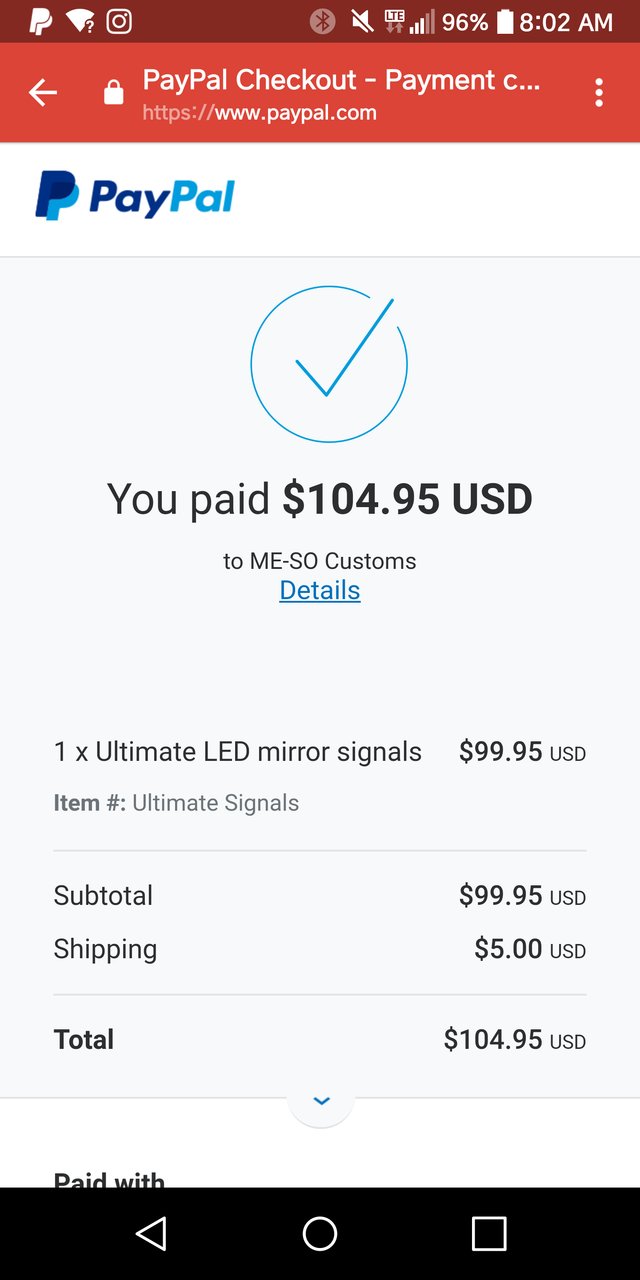Tap the Instagram notification icon
The image size is (640, 1280).
click(x=119, y=21)
